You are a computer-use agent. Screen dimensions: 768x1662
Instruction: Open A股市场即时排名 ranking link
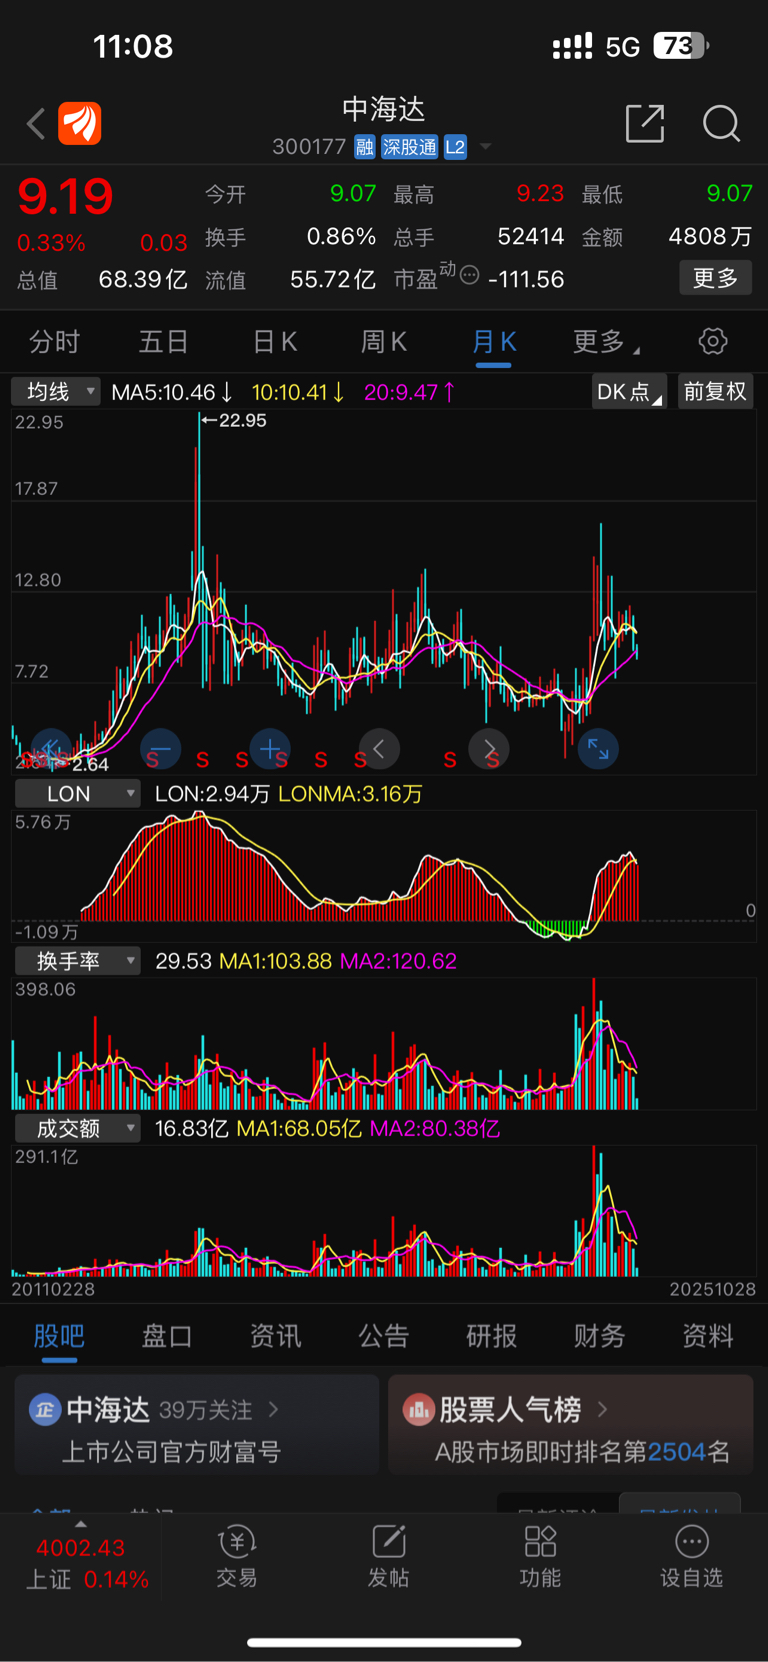pyautogui.click(x=582, y=1452)
